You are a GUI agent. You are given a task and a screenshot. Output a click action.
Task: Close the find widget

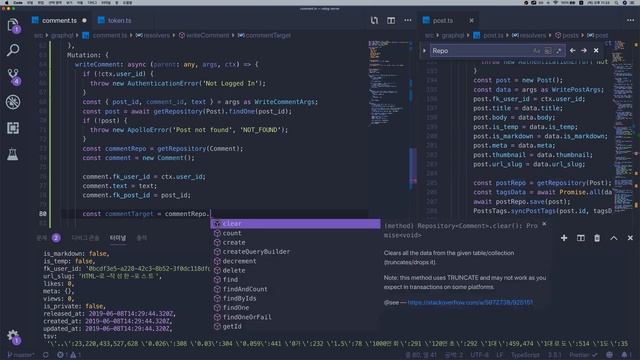(596, 51)
